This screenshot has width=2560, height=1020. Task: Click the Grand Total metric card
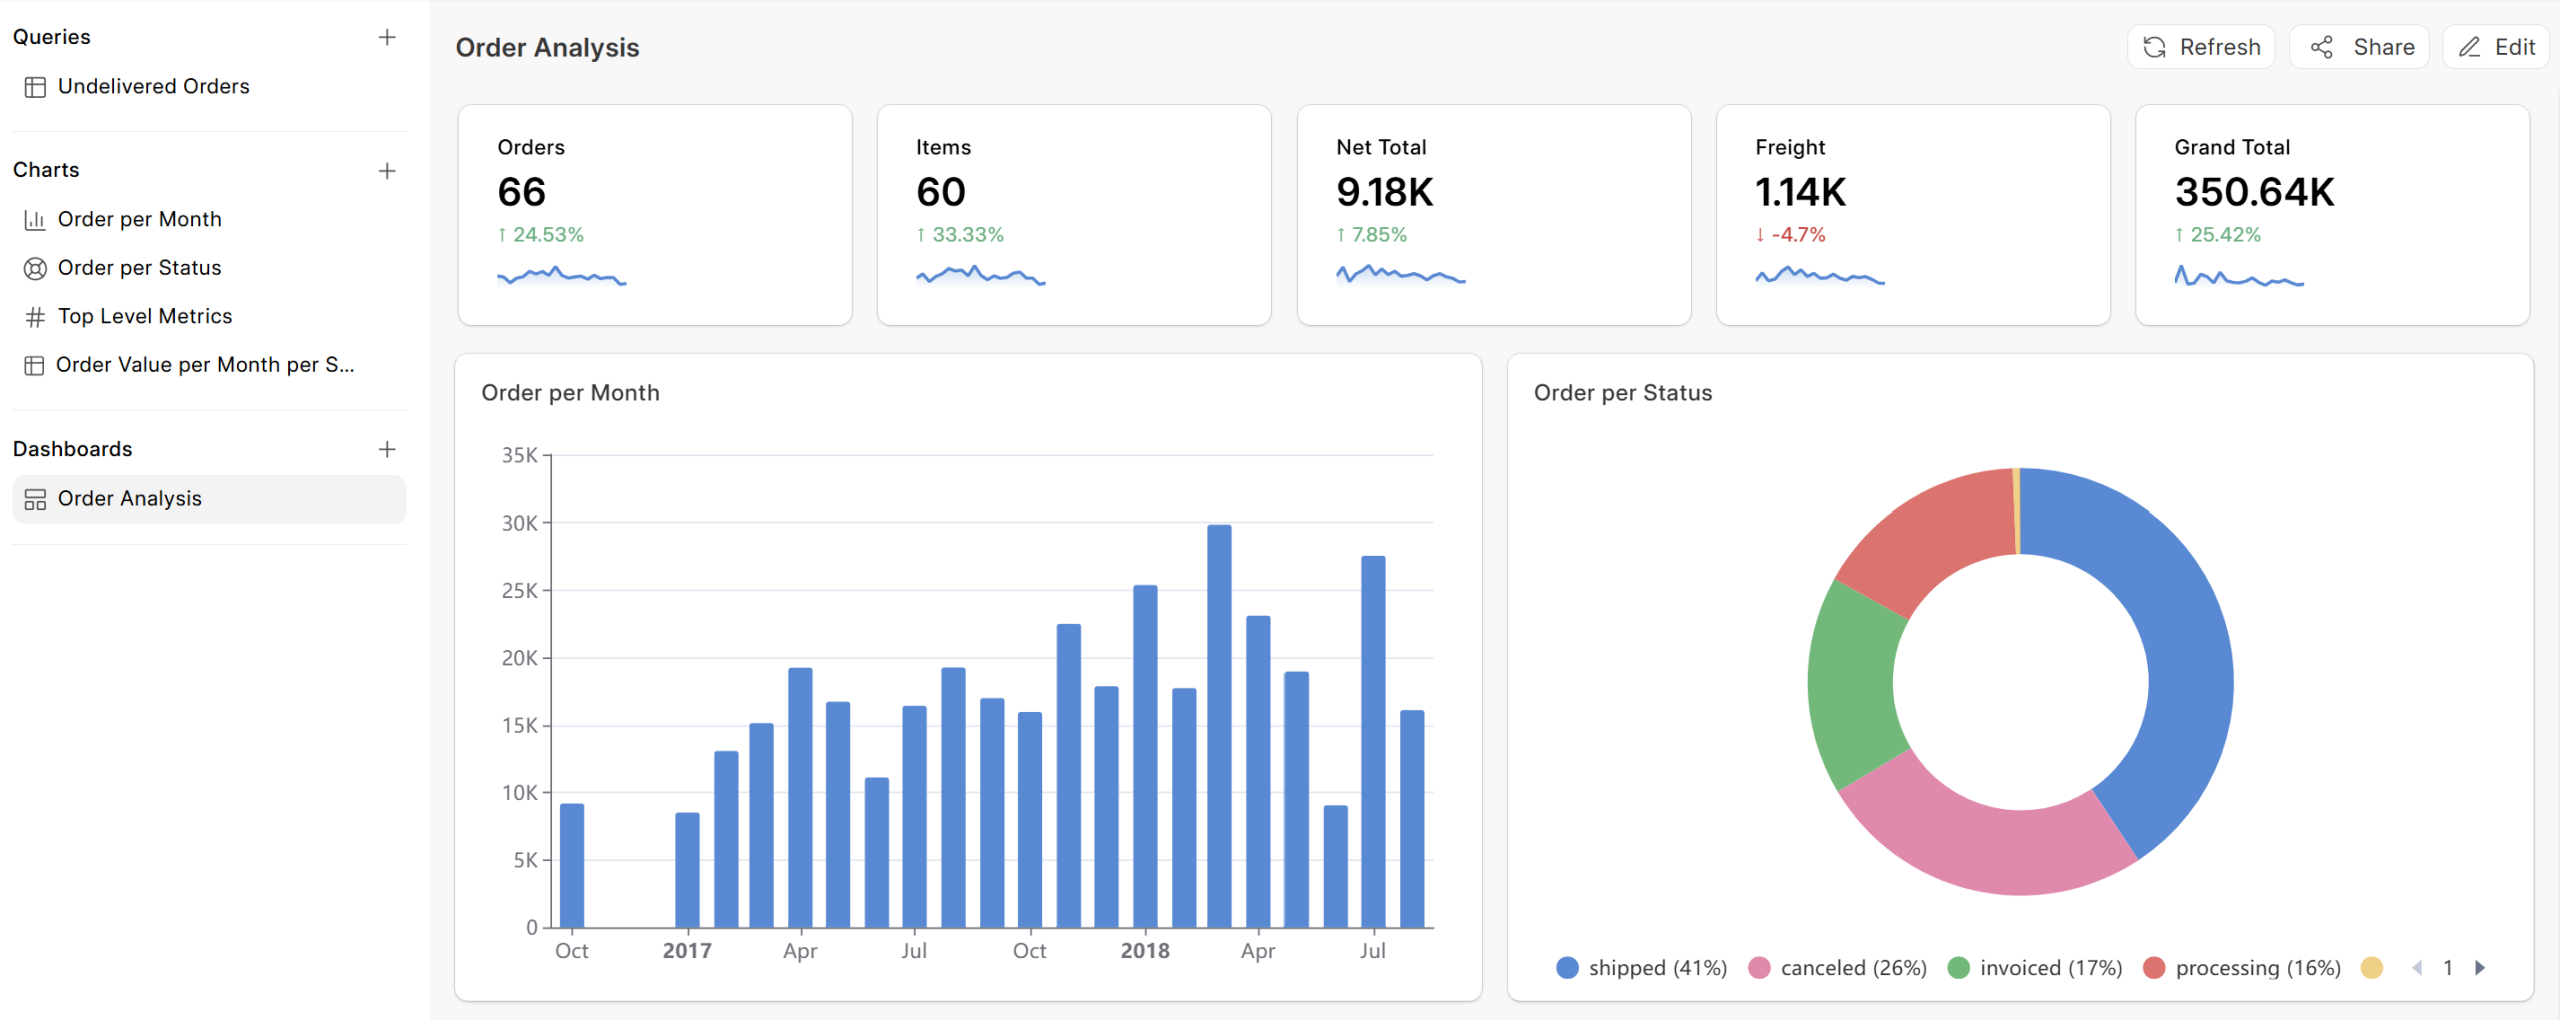pyautogui.click(x=2332, y=215)
